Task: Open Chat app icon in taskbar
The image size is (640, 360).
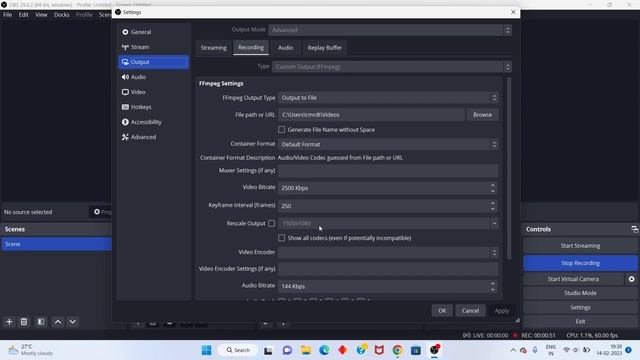Action: pos(287,350)
